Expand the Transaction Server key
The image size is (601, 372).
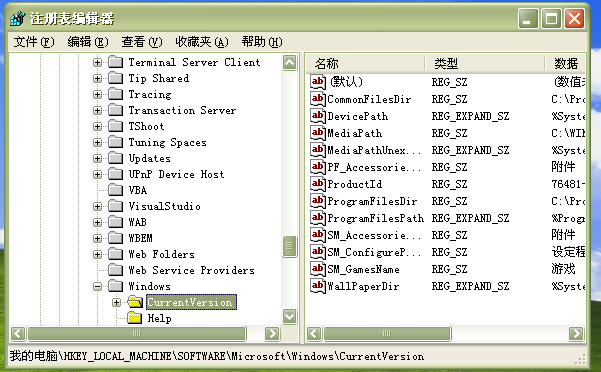click(x=97, y=111)
